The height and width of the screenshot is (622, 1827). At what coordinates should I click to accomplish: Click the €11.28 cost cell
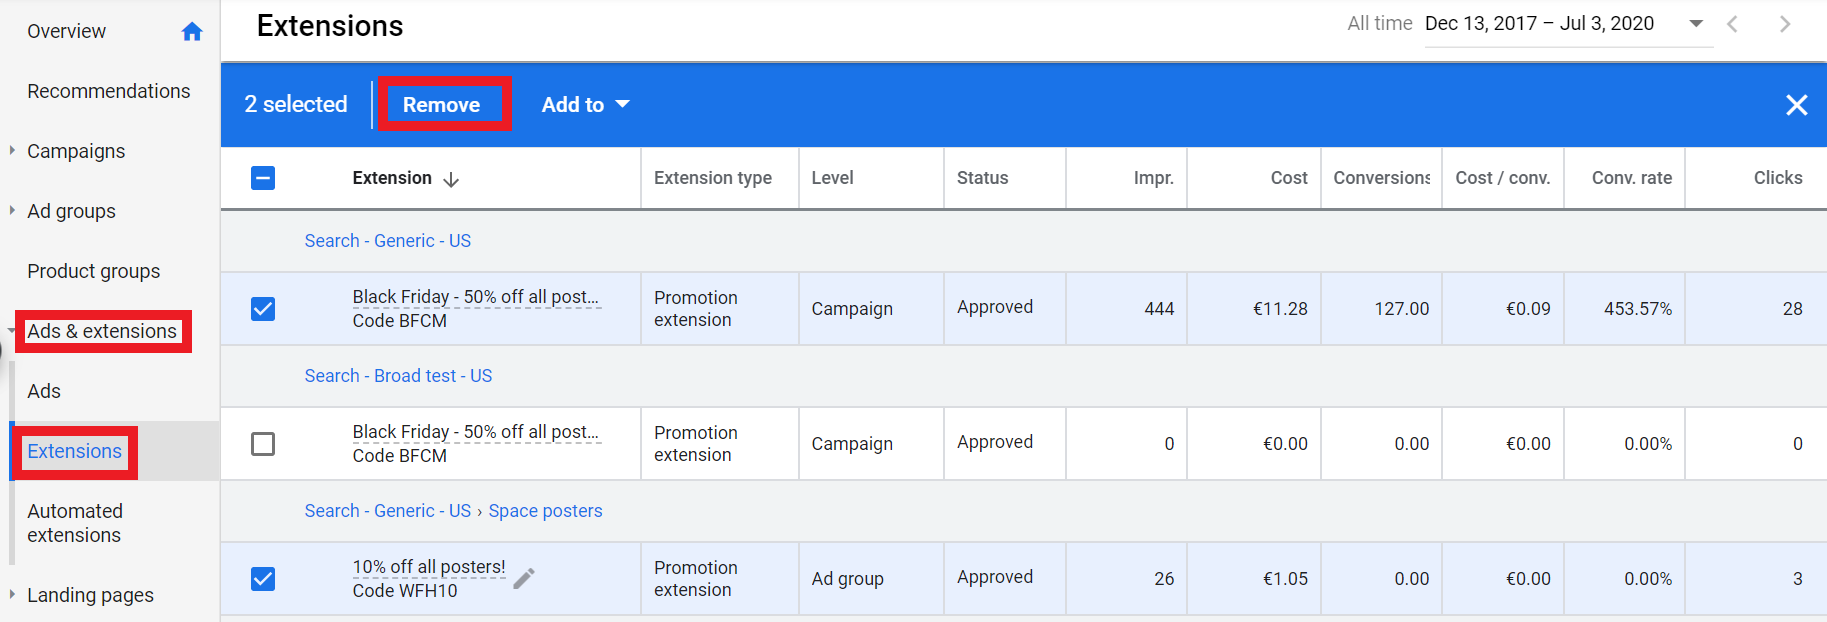point(1280,309)
